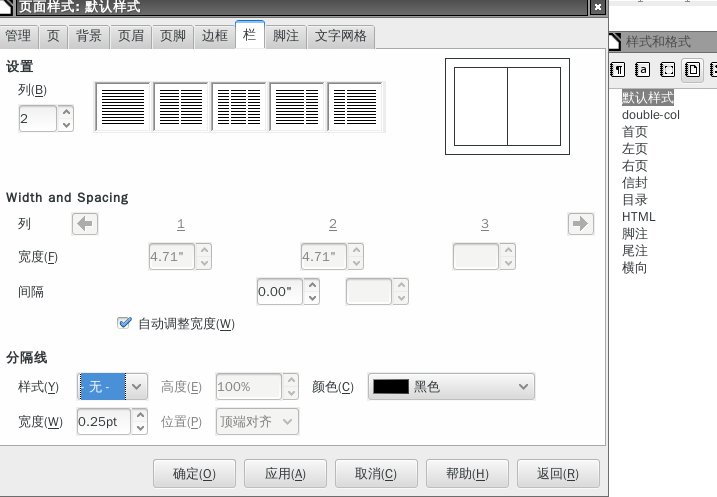This screenshot has height=497, width=717.
Task: Select 右页 in the styles list
Action: [635, 166]
